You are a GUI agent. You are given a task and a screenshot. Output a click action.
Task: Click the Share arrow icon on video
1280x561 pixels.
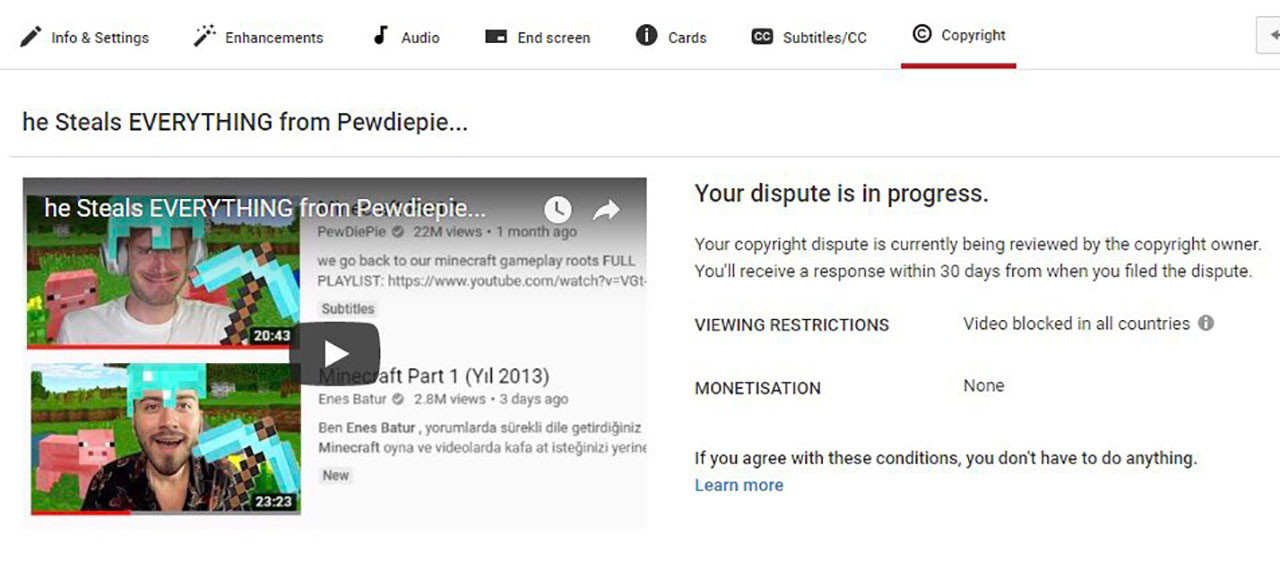[x=606, y=210]
